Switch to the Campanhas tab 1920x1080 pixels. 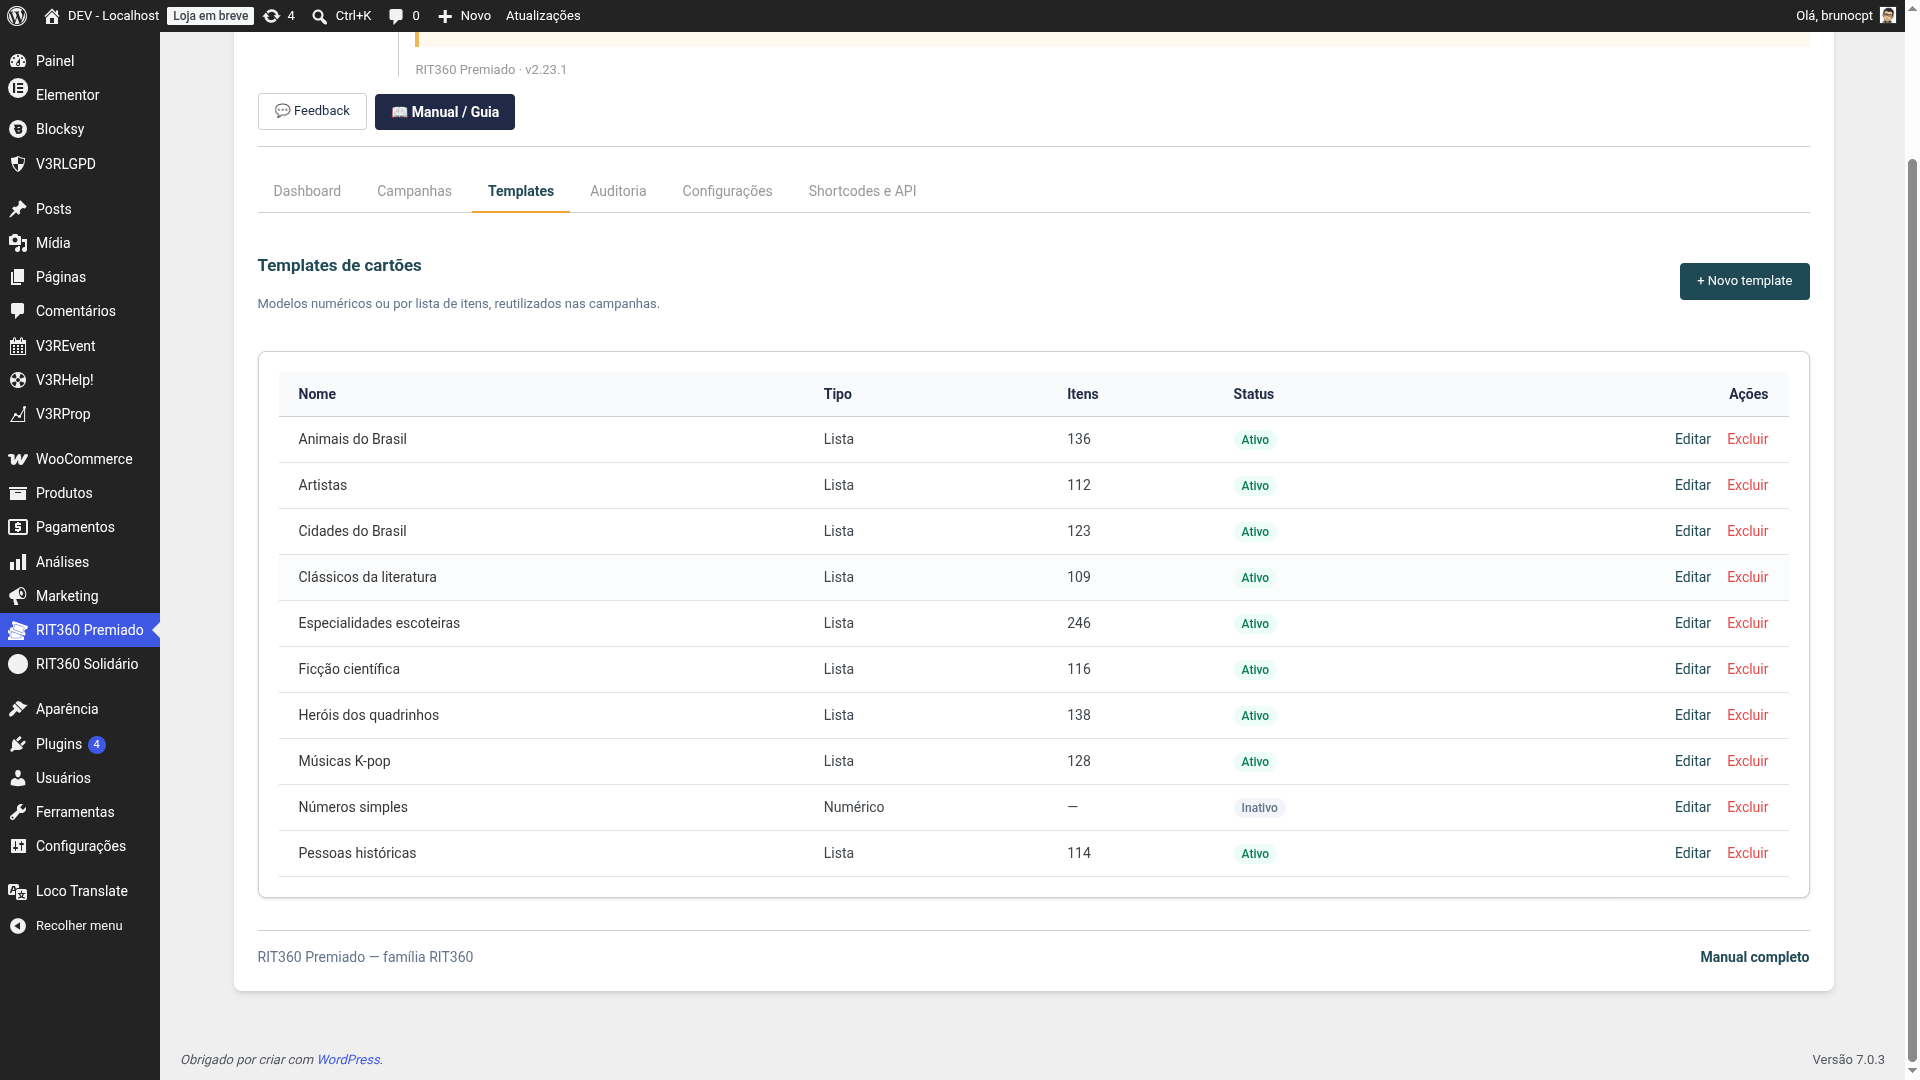pyautogui.click(x=414, y=191)
